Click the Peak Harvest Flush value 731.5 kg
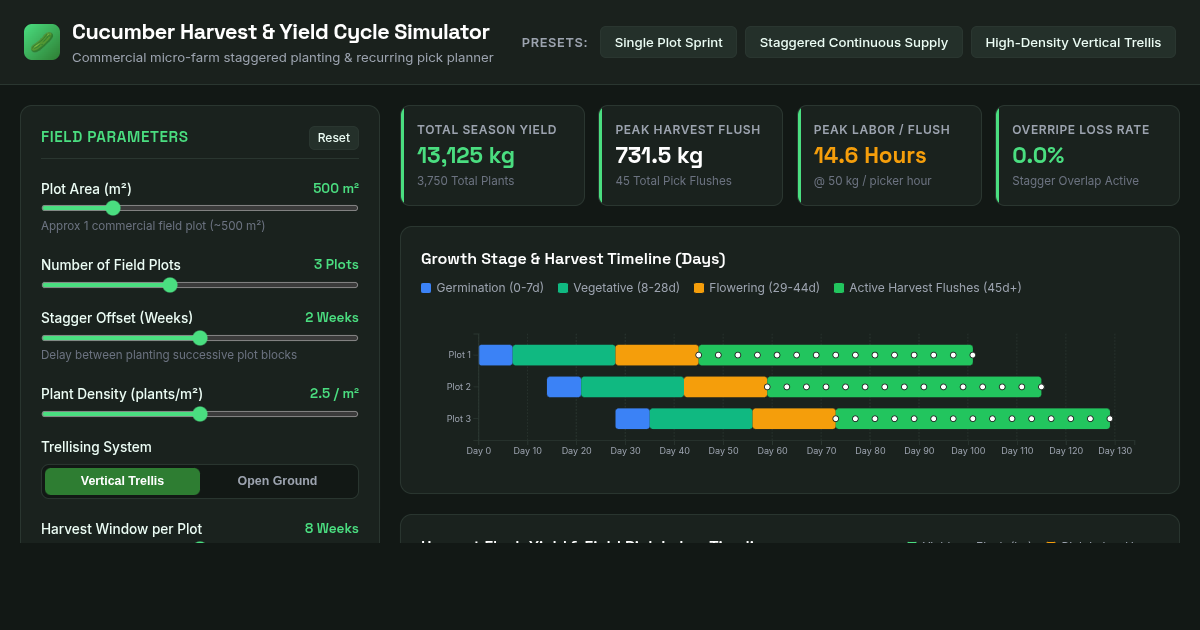The height and width of the screenshot is (630, 1200). pyautogui.click(x=659, y=156)
